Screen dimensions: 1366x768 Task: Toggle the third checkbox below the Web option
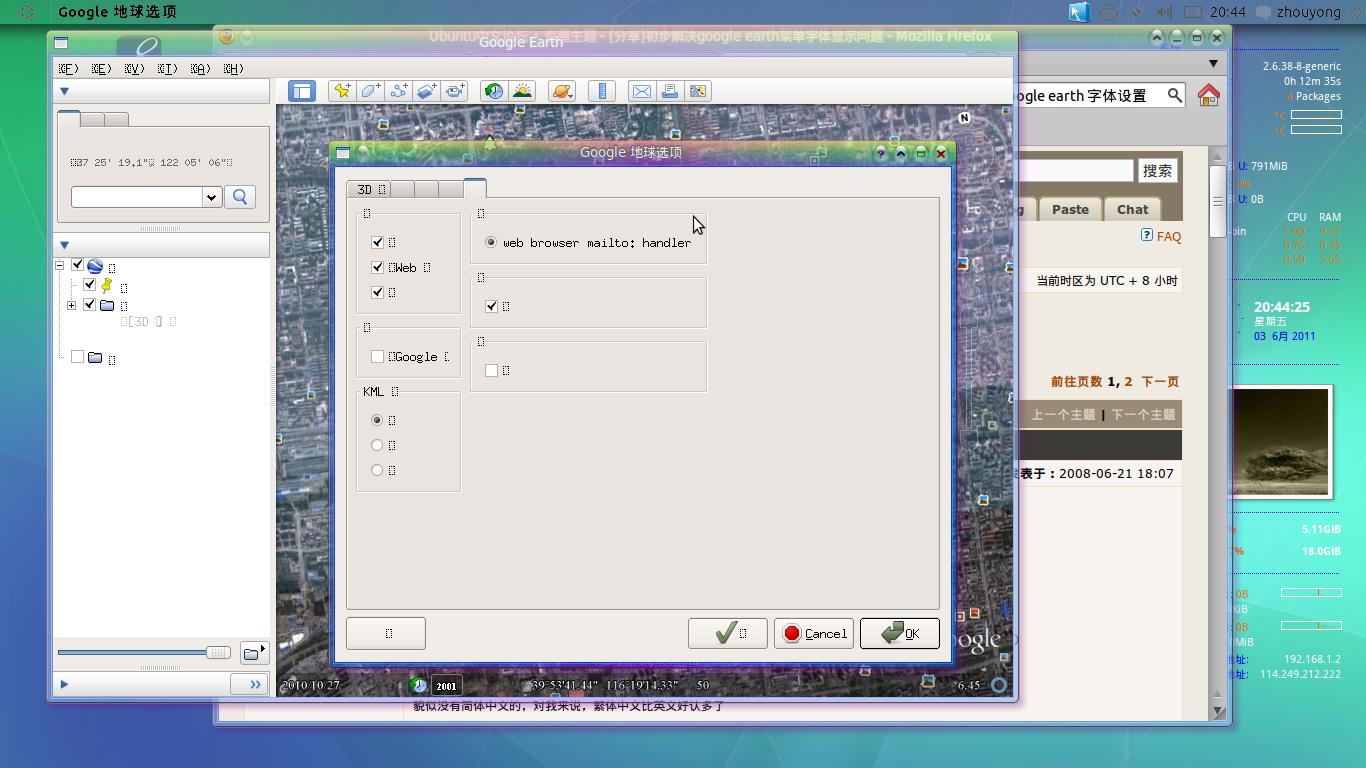(377, 292)
